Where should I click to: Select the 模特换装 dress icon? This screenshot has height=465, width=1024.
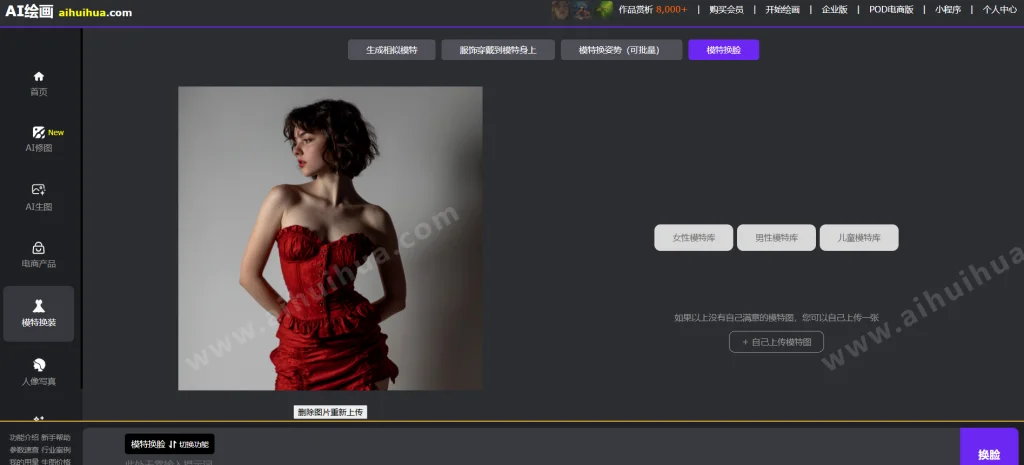coord(39,306)
